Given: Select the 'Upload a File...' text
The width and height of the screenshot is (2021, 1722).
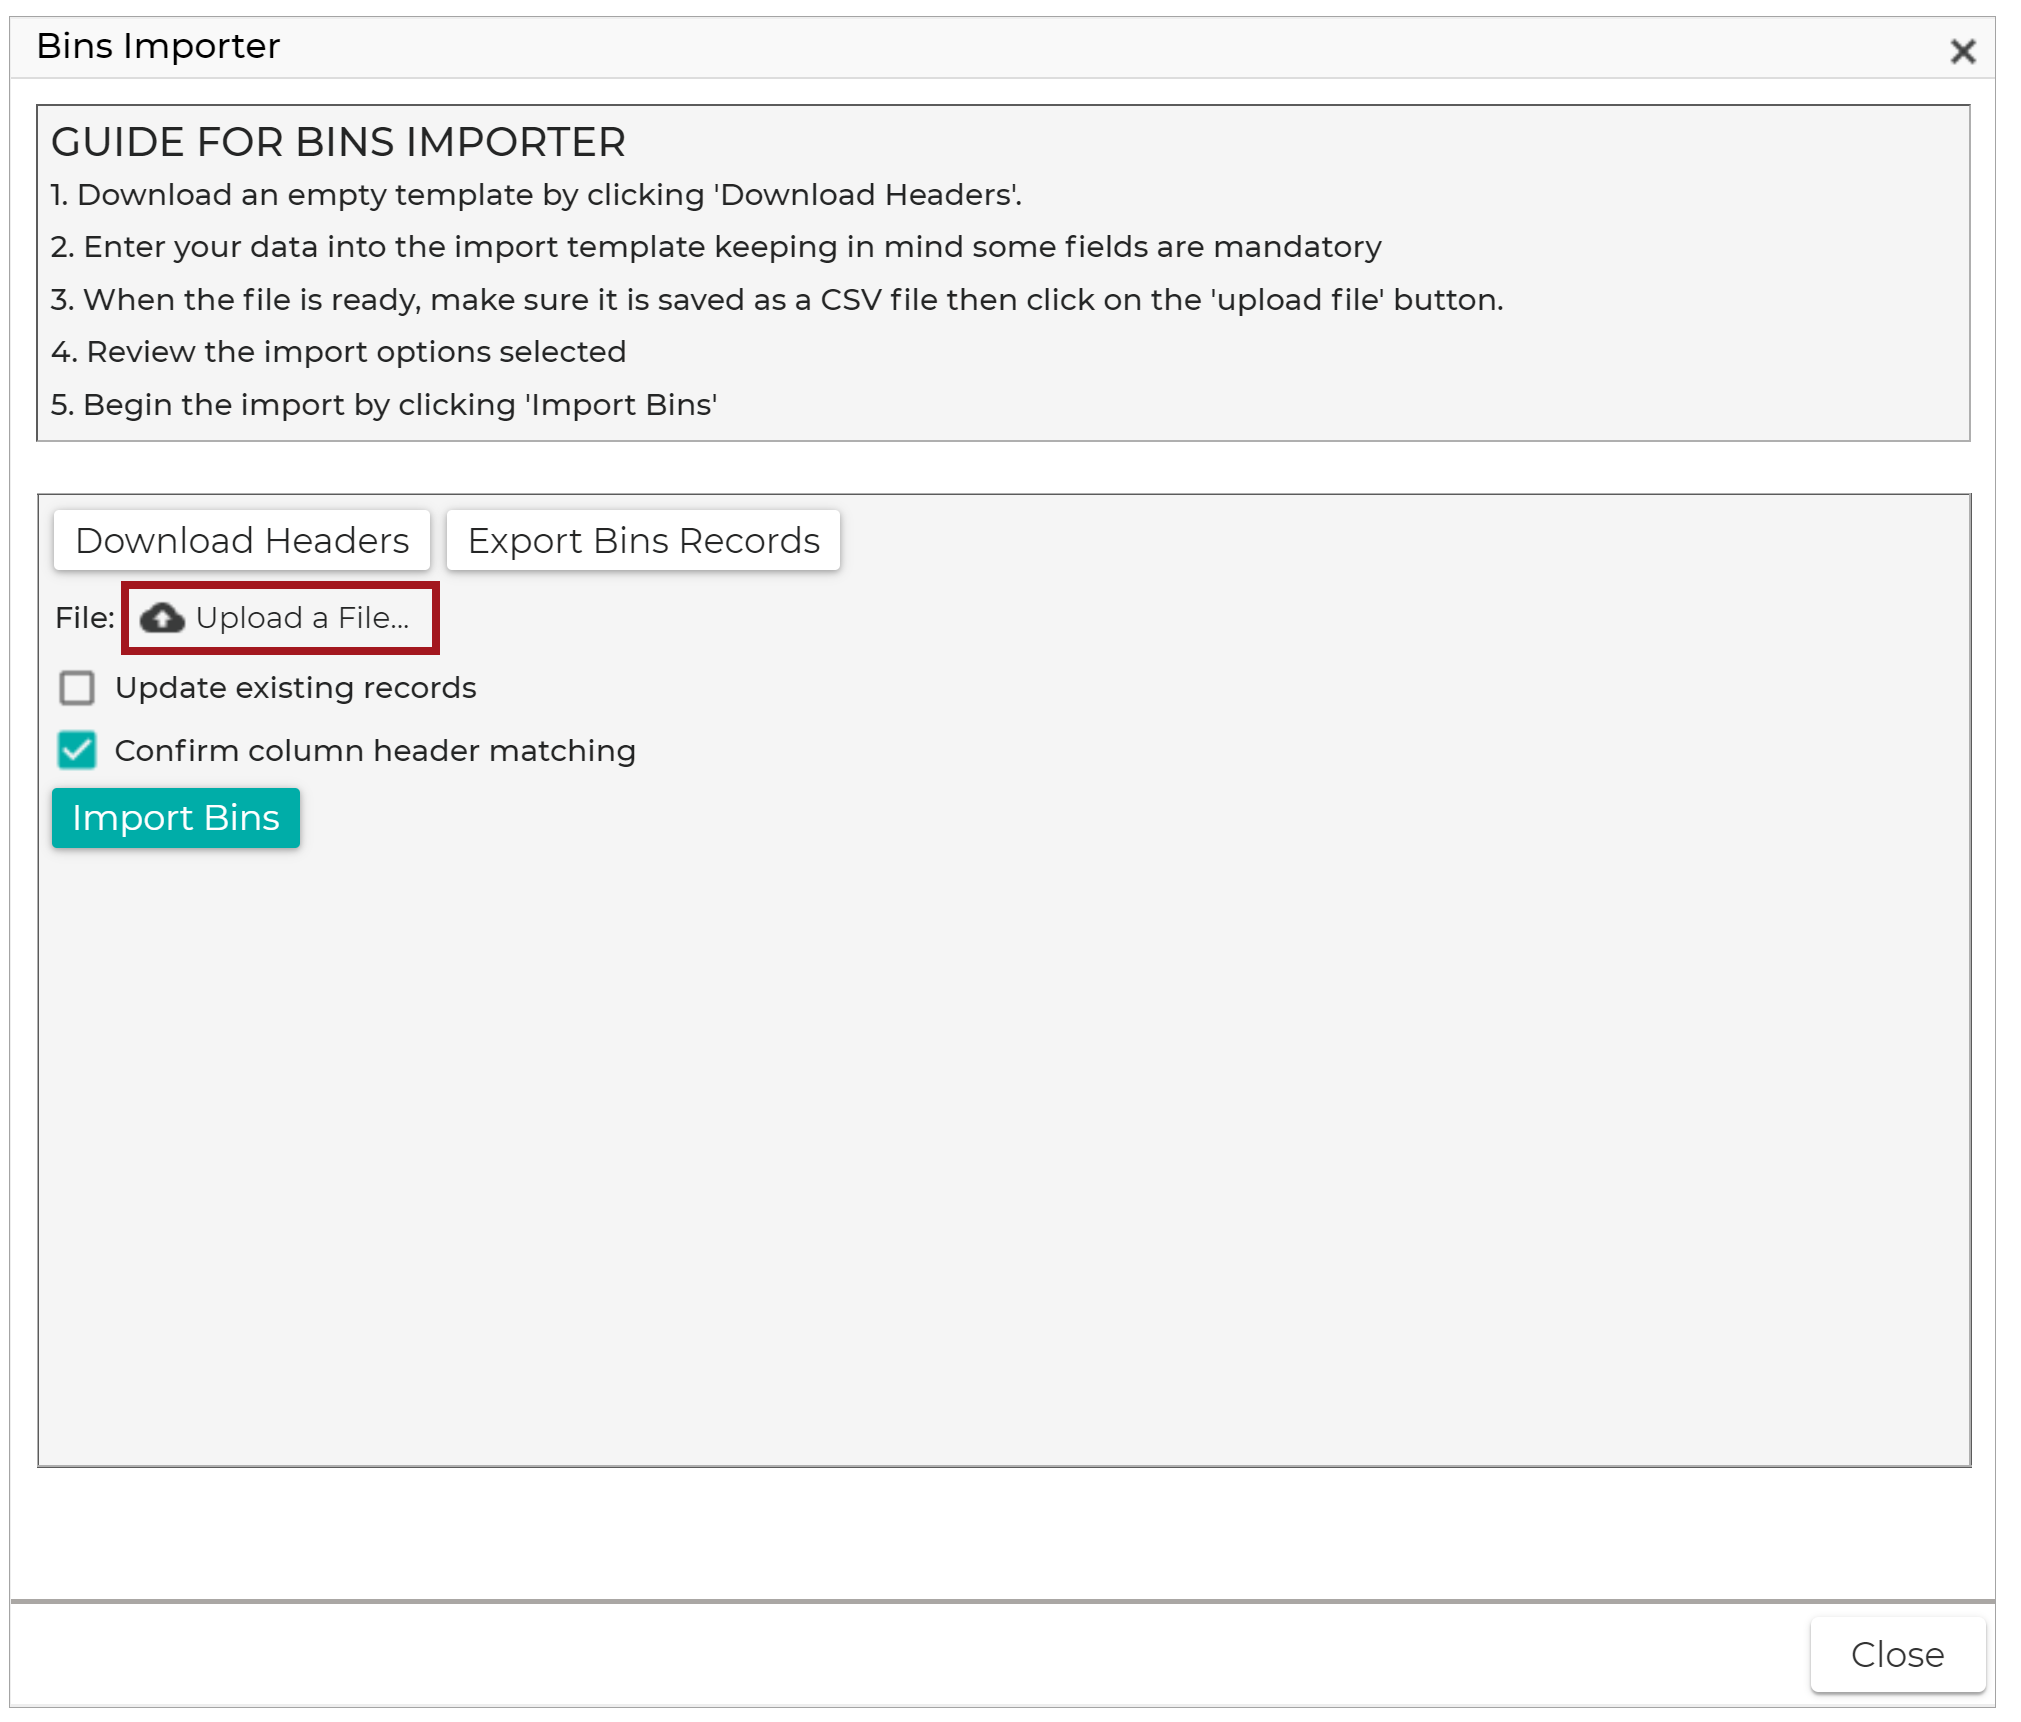Looking at the screenshot, I should [303, 618].
